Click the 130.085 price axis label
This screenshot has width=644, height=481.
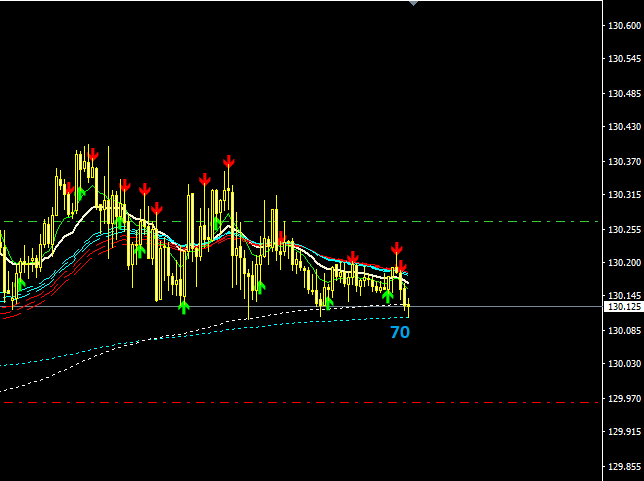pos(624,331)
